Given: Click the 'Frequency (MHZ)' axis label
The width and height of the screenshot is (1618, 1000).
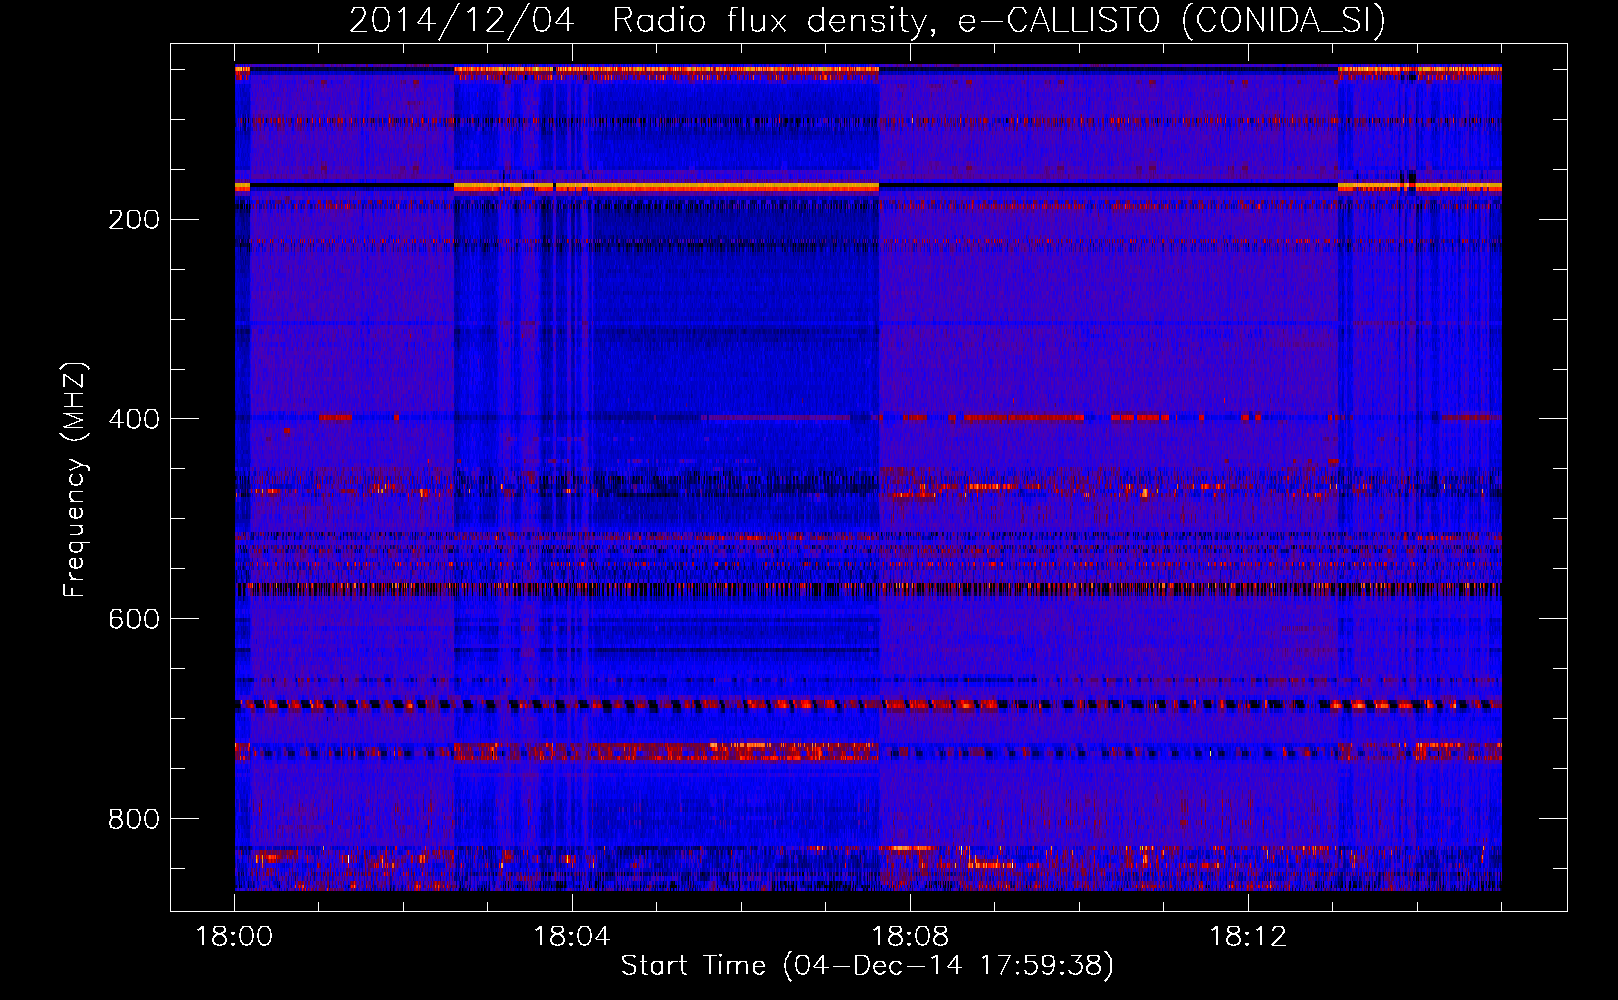Looking at the screenshot, I should [75, 479].
